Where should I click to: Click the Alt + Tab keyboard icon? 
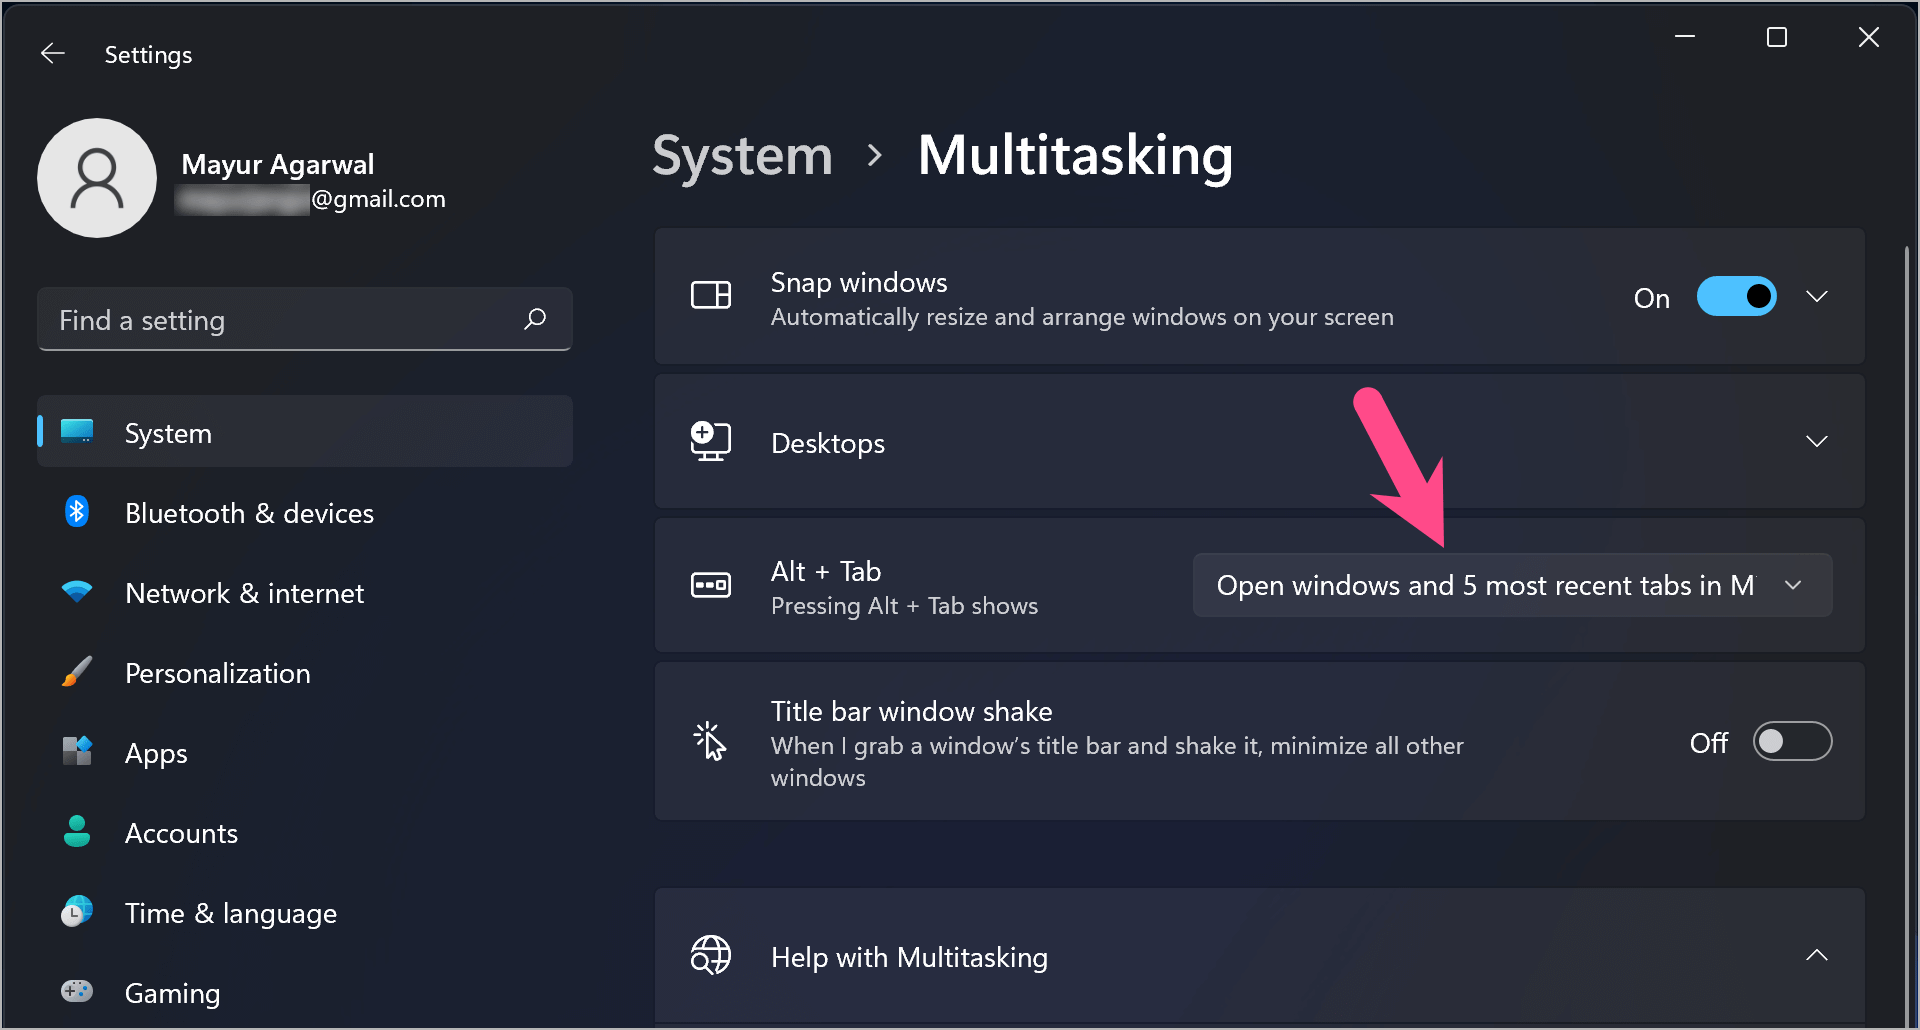709,585
